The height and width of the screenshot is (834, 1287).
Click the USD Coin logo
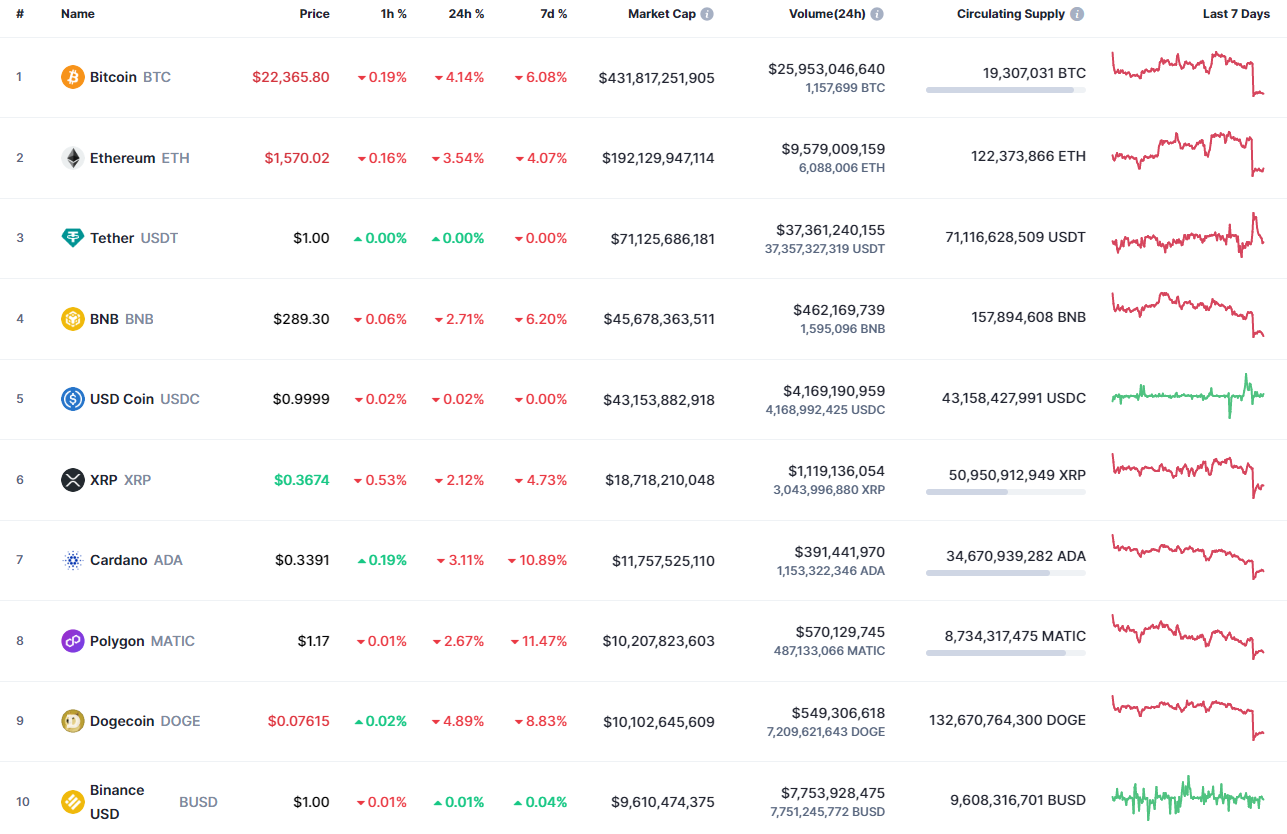tap(71, 398)
